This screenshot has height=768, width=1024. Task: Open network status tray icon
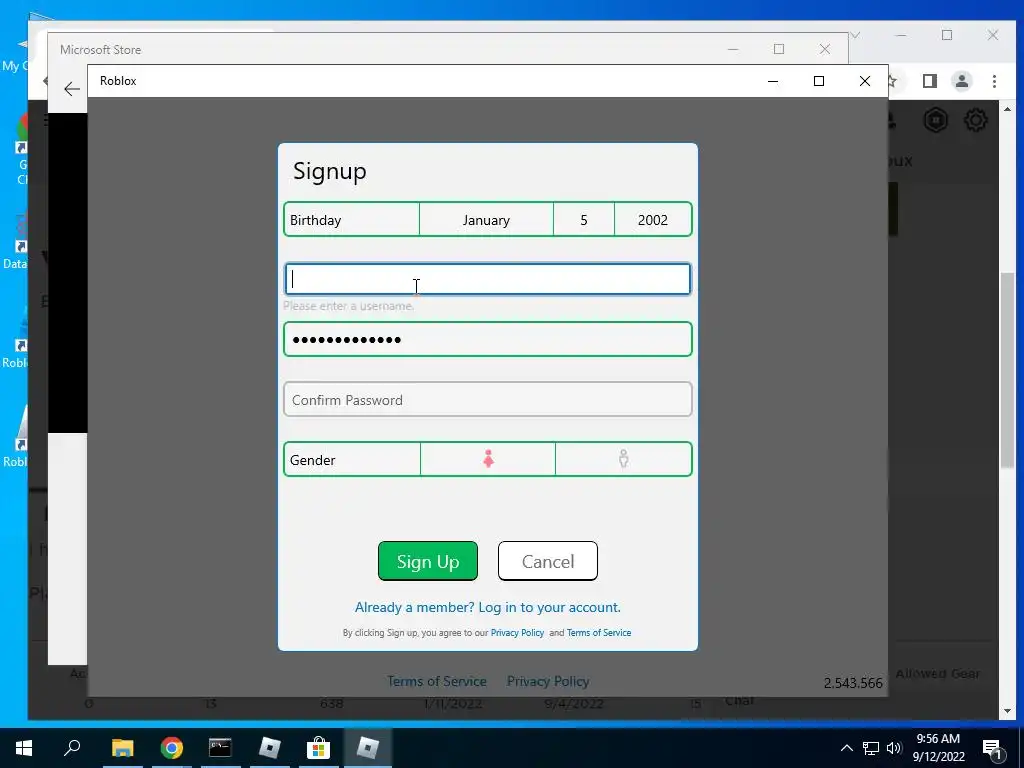(871, 748)
